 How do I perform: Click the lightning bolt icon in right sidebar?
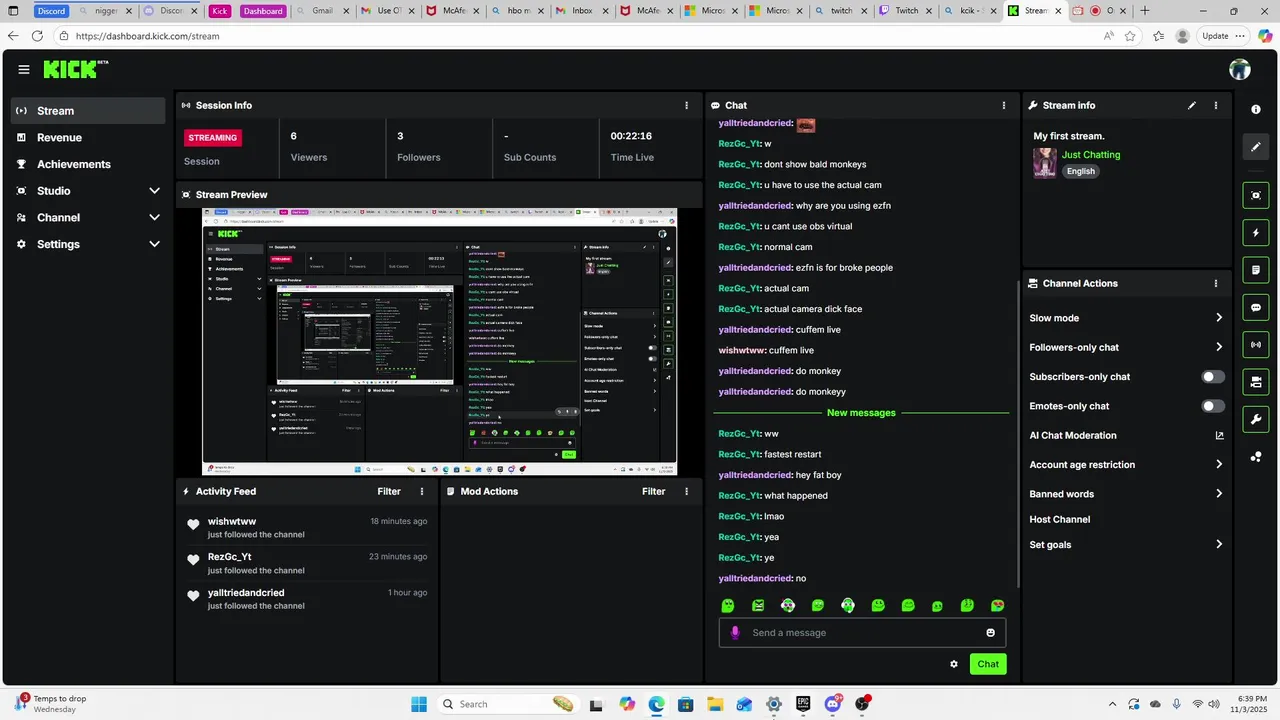tap(1256, 233)
